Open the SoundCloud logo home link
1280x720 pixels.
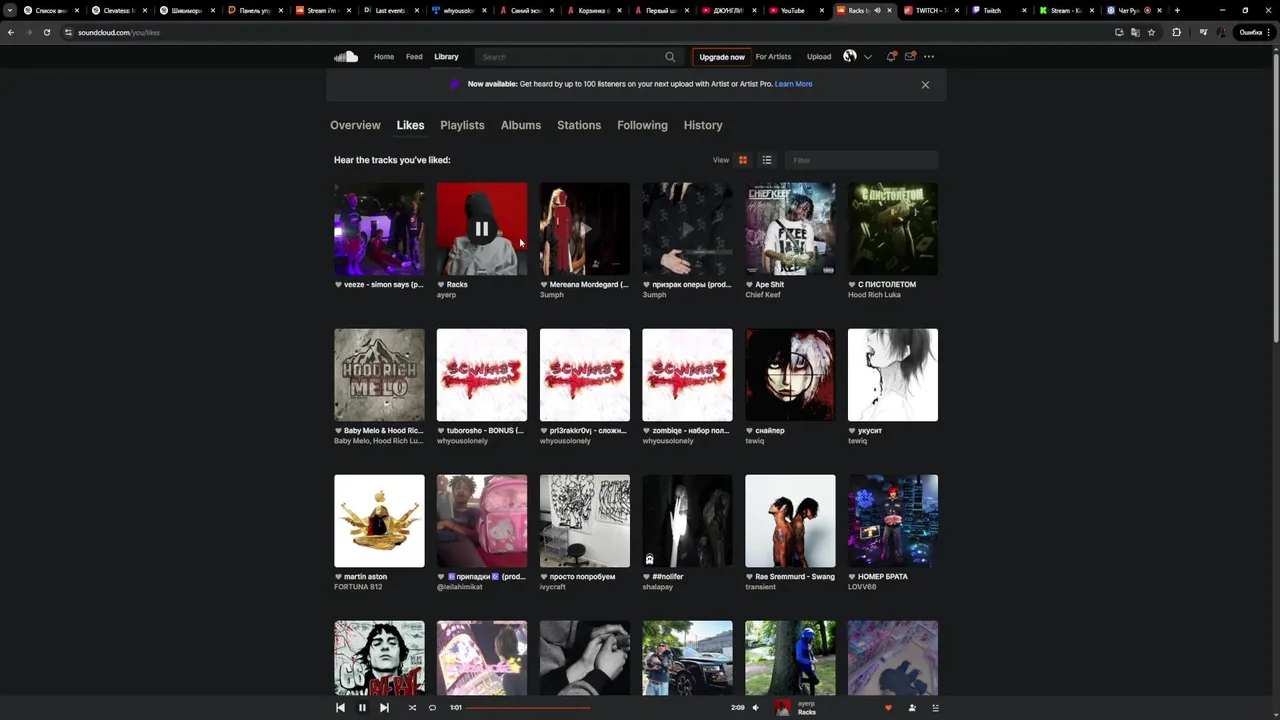point(346,57)
